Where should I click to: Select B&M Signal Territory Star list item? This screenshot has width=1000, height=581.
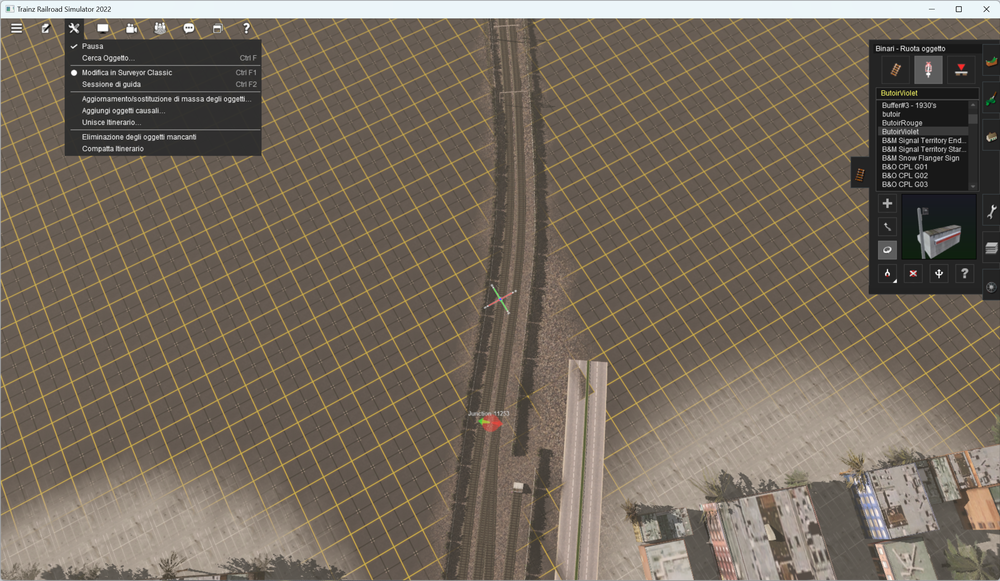point(923,149)
